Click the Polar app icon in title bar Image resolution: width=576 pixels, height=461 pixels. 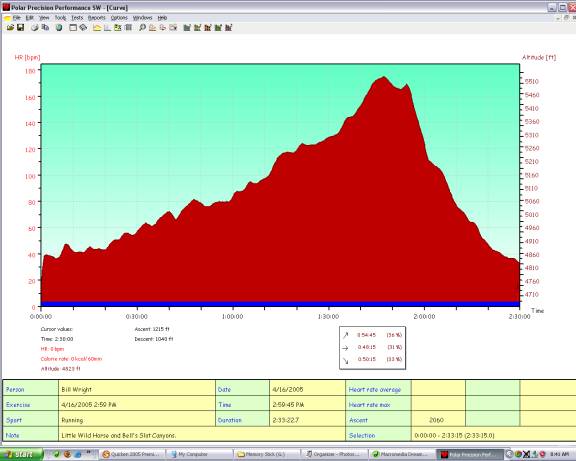pyautogui.click(x=6, y=7)
